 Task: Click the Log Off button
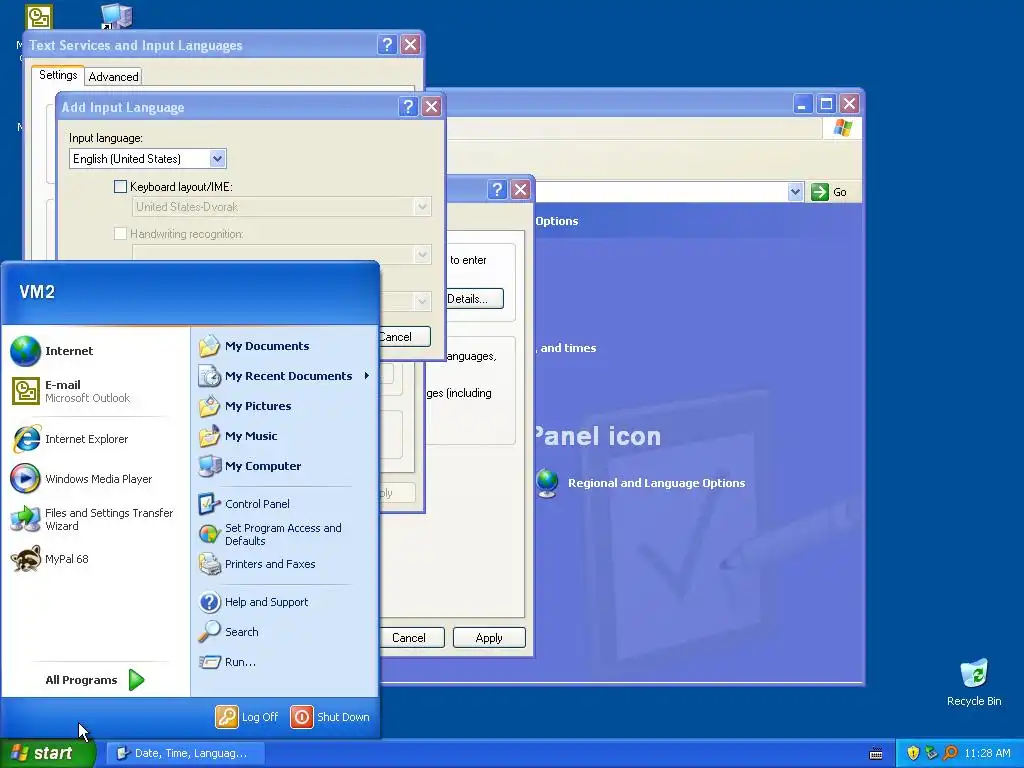click(x=247, y=717)
